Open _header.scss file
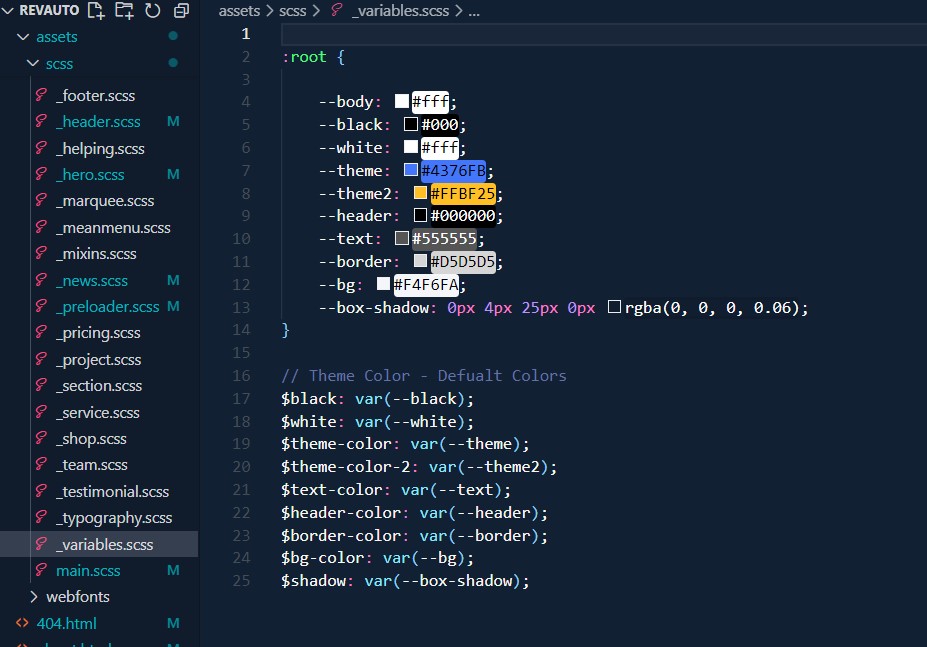The height and width of the screenshot is (647, 927). [x=98, y=122]
